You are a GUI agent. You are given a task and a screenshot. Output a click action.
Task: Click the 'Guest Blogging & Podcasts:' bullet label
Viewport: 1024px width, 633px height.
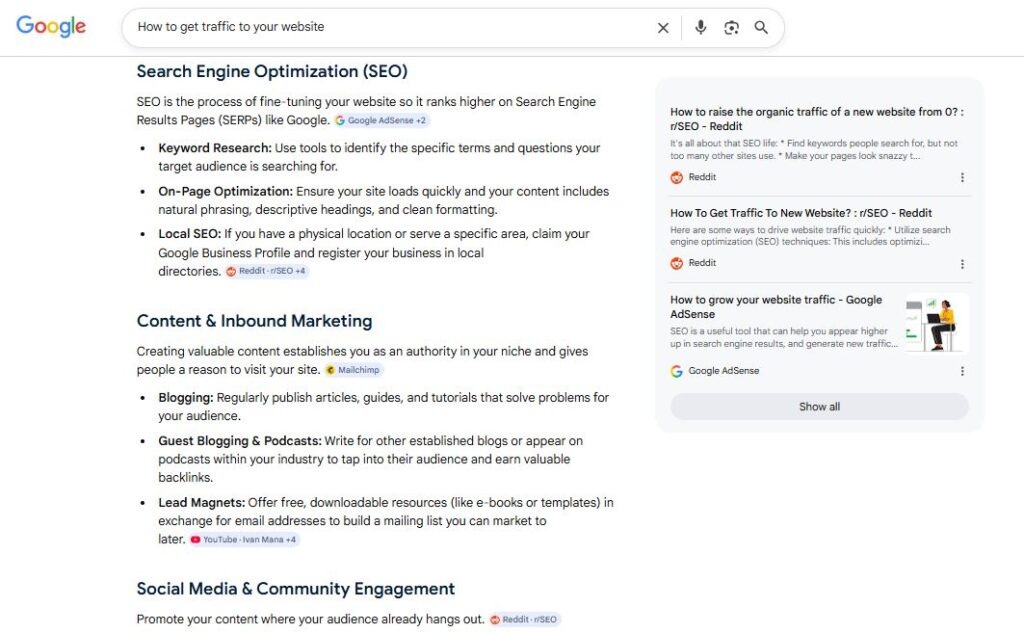(x=240, y=441)
